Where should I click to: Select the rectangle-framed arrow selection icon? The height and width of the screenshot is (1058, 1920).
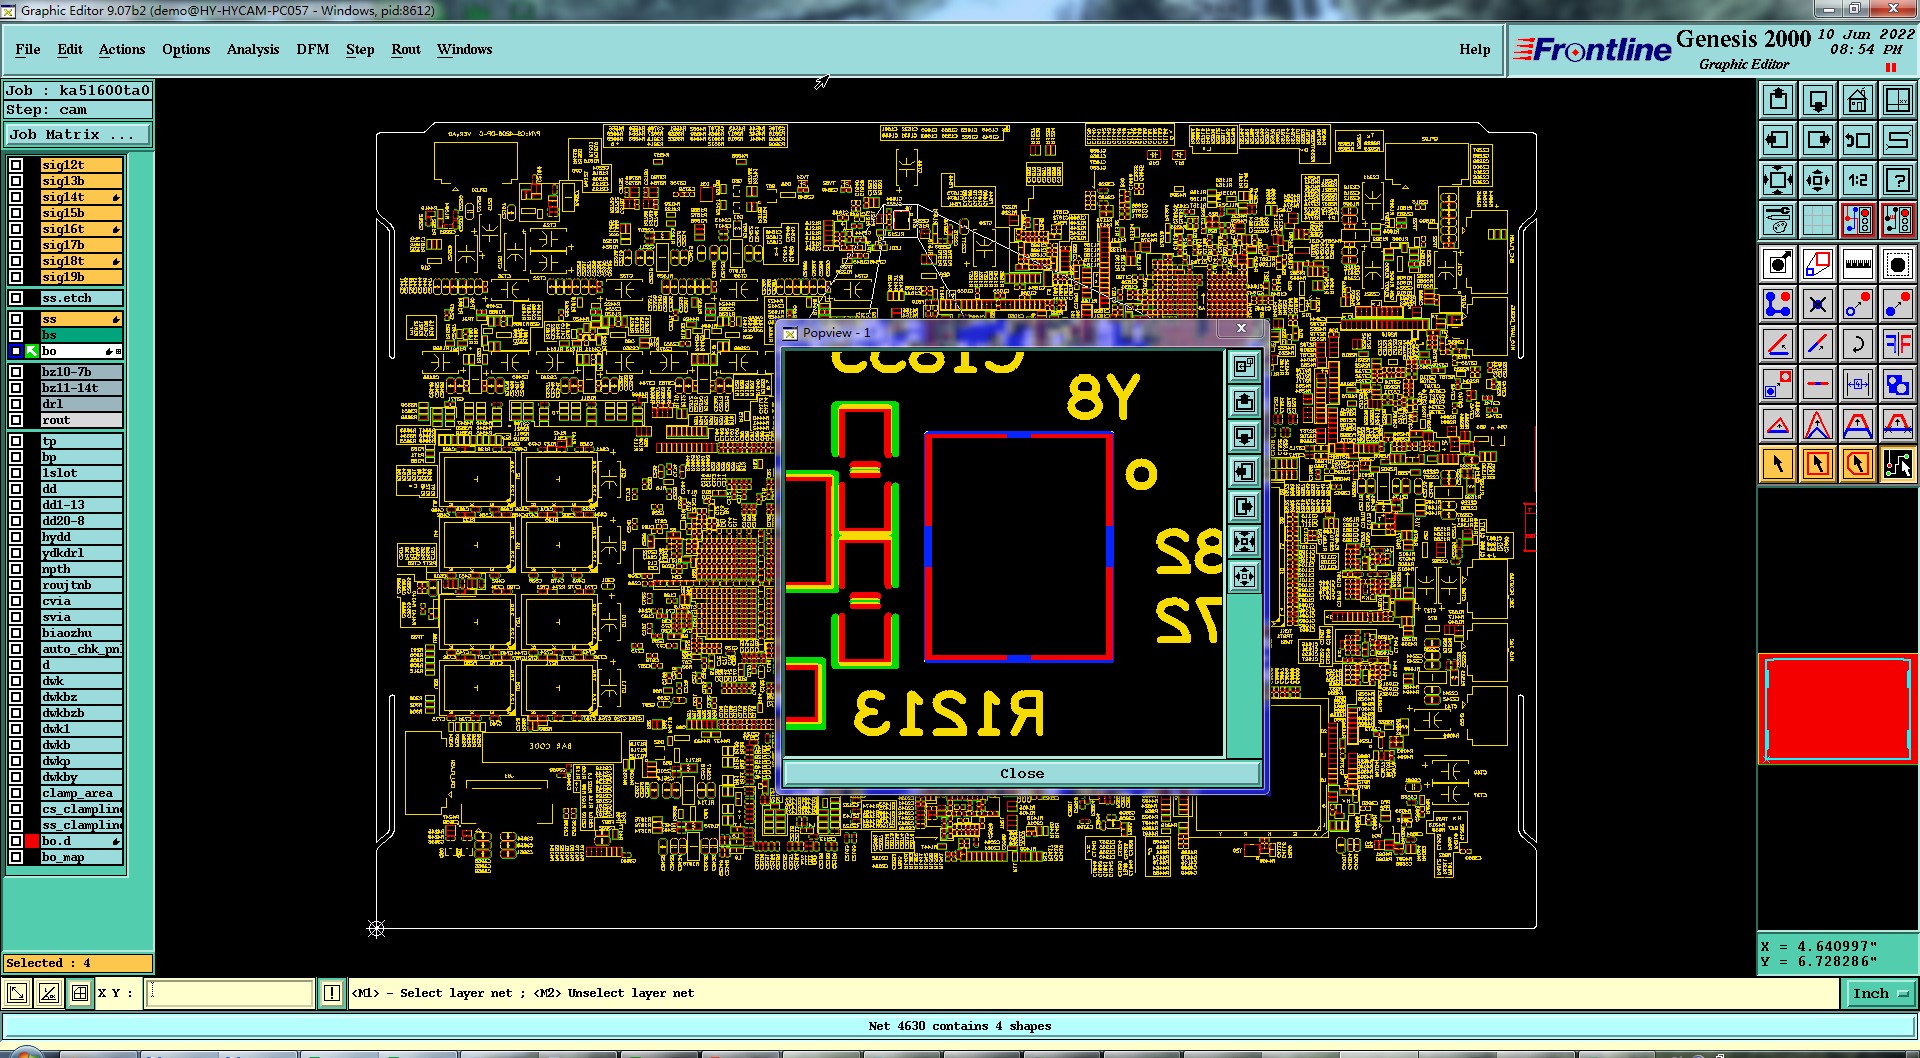coord(1818,464)
